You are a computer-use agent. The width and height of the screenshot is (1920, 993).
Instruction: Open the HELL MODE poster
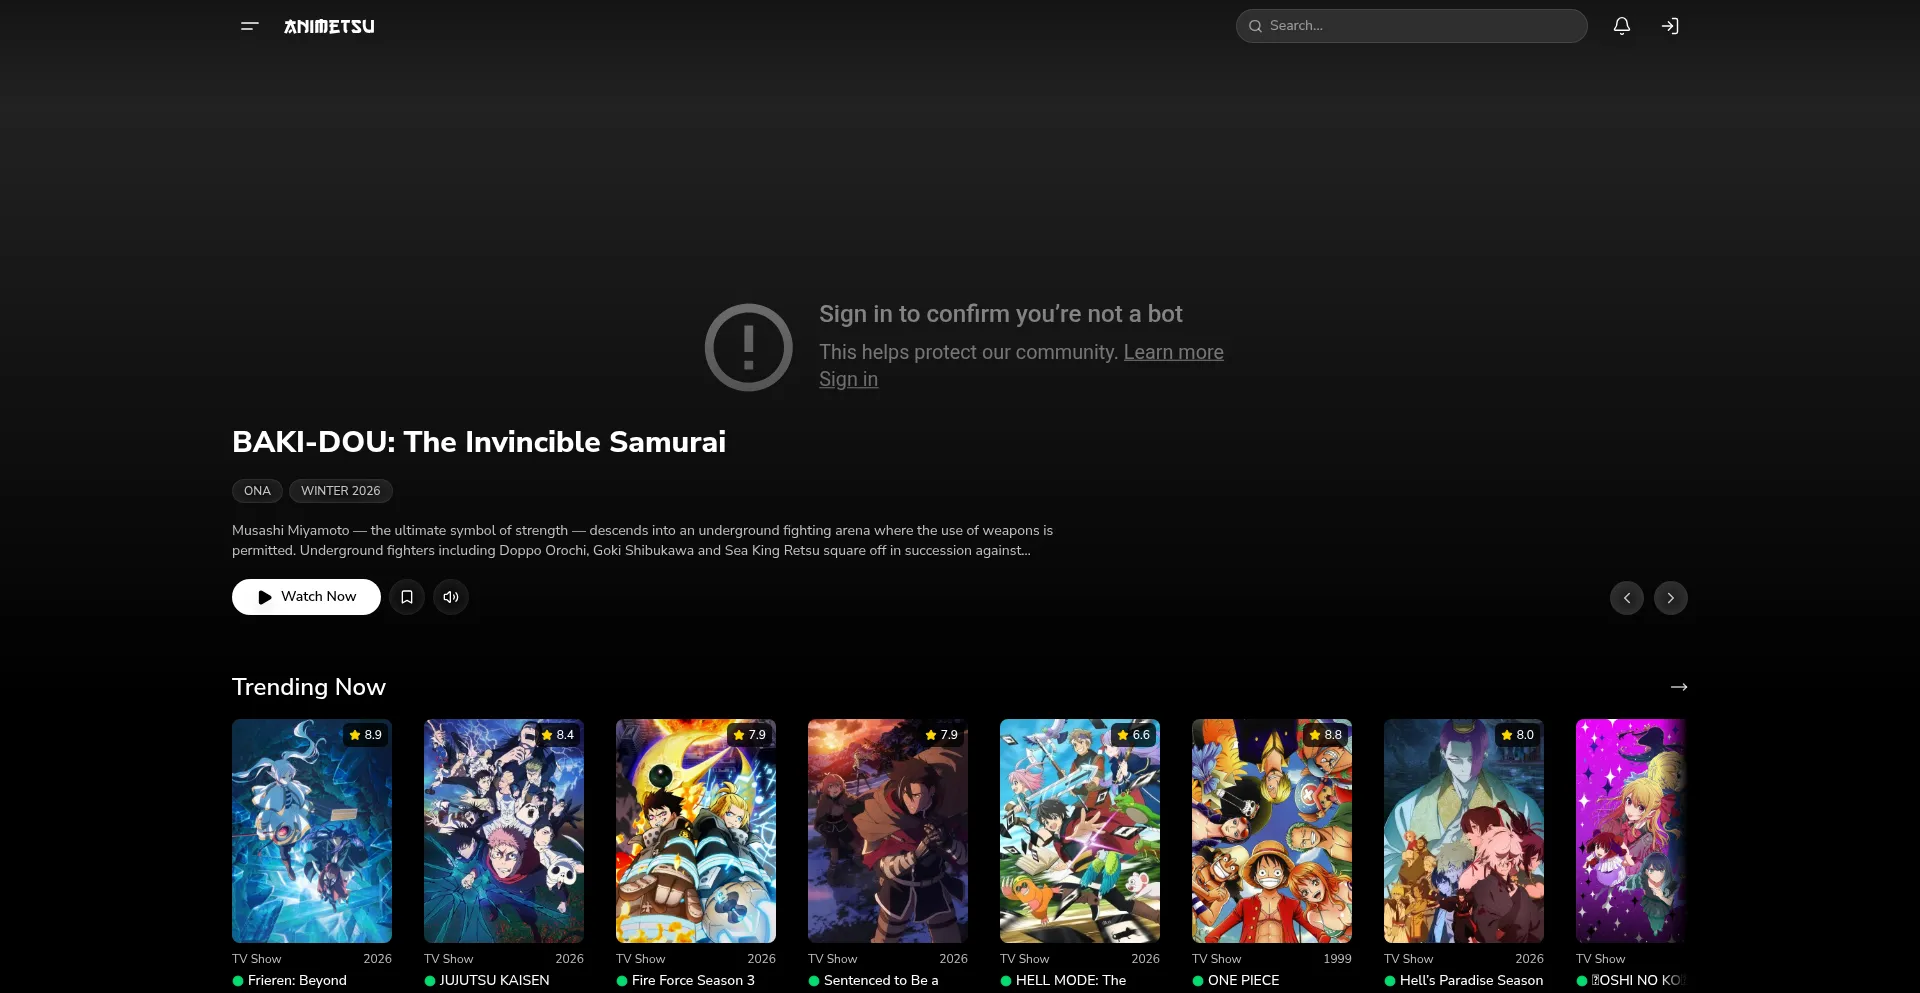pyautogui.click(x=1080, y=831)
